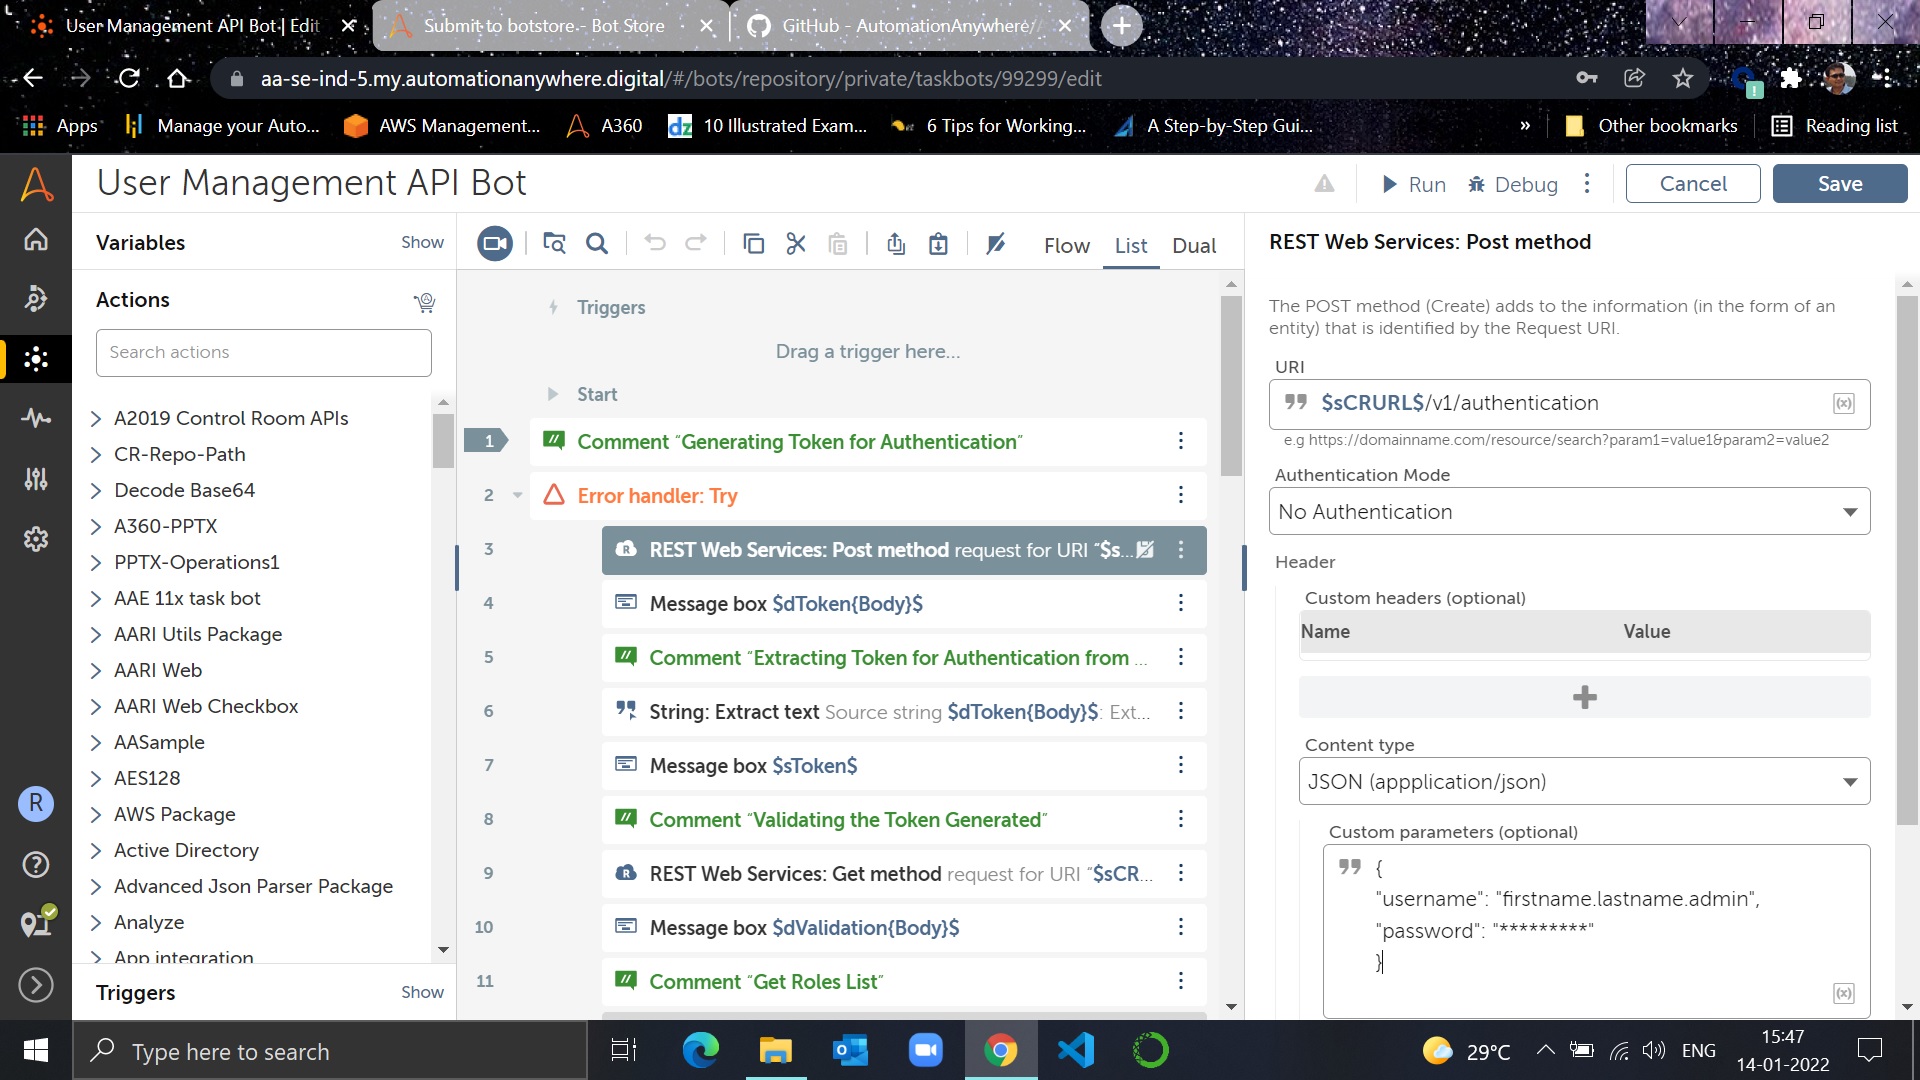Click the Cut scissors toolbar icon

tap(796, 244)
